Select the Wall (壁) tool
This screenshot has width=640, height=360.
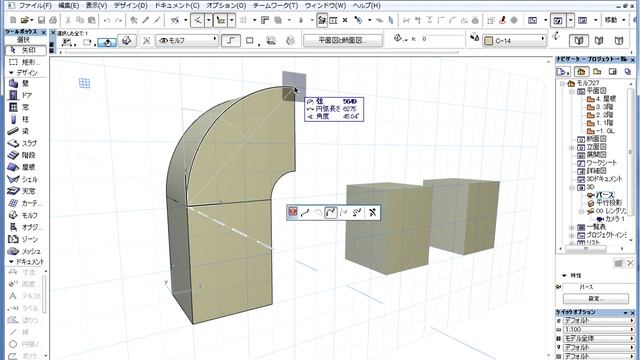pyautogui.click(x=24, y=83)
